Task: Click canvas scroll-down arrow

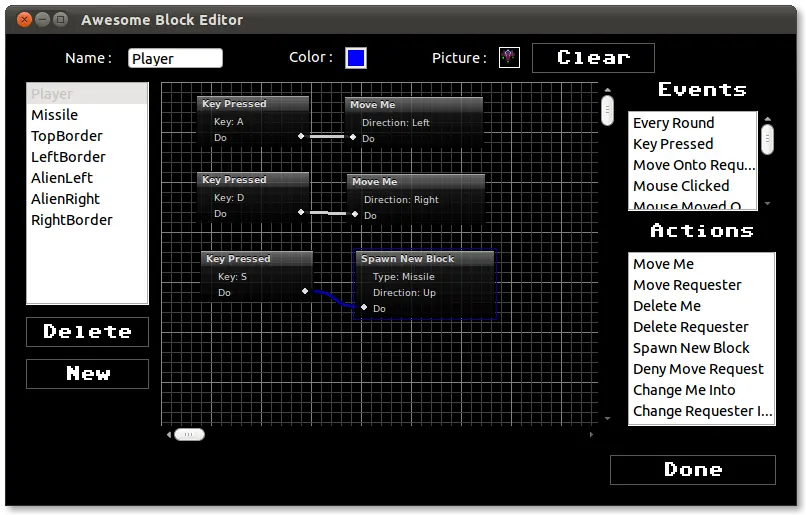Action: tap(608, 419)
